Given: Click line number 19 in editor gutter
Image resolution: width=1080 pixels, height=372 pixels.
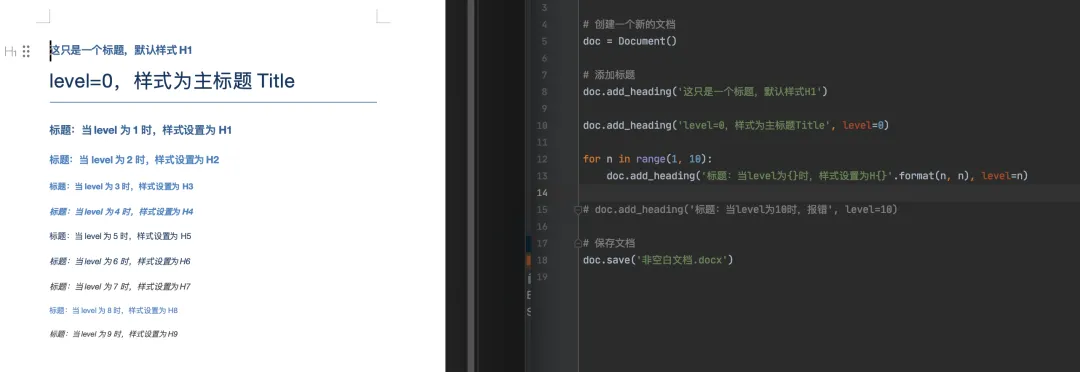Looking at the screenshot, I should pos(541,277).
